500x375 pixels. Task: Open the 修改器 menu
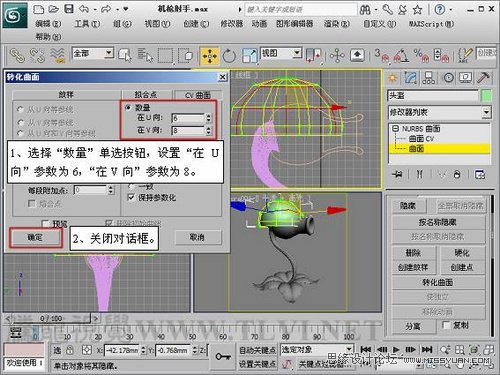(232, 24)
